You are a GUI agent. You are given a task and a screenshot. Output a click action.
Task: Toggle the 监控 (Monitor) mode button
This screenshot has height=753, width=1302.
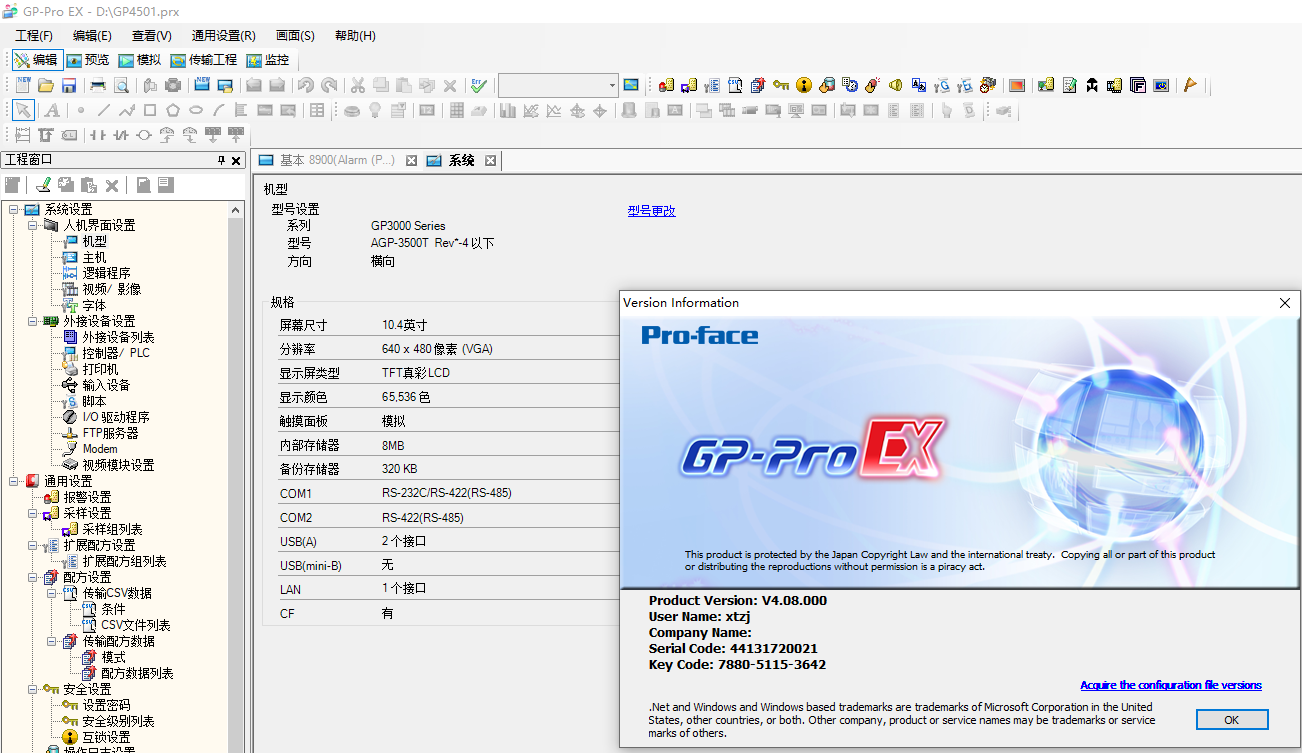click(x=267, y=60)
